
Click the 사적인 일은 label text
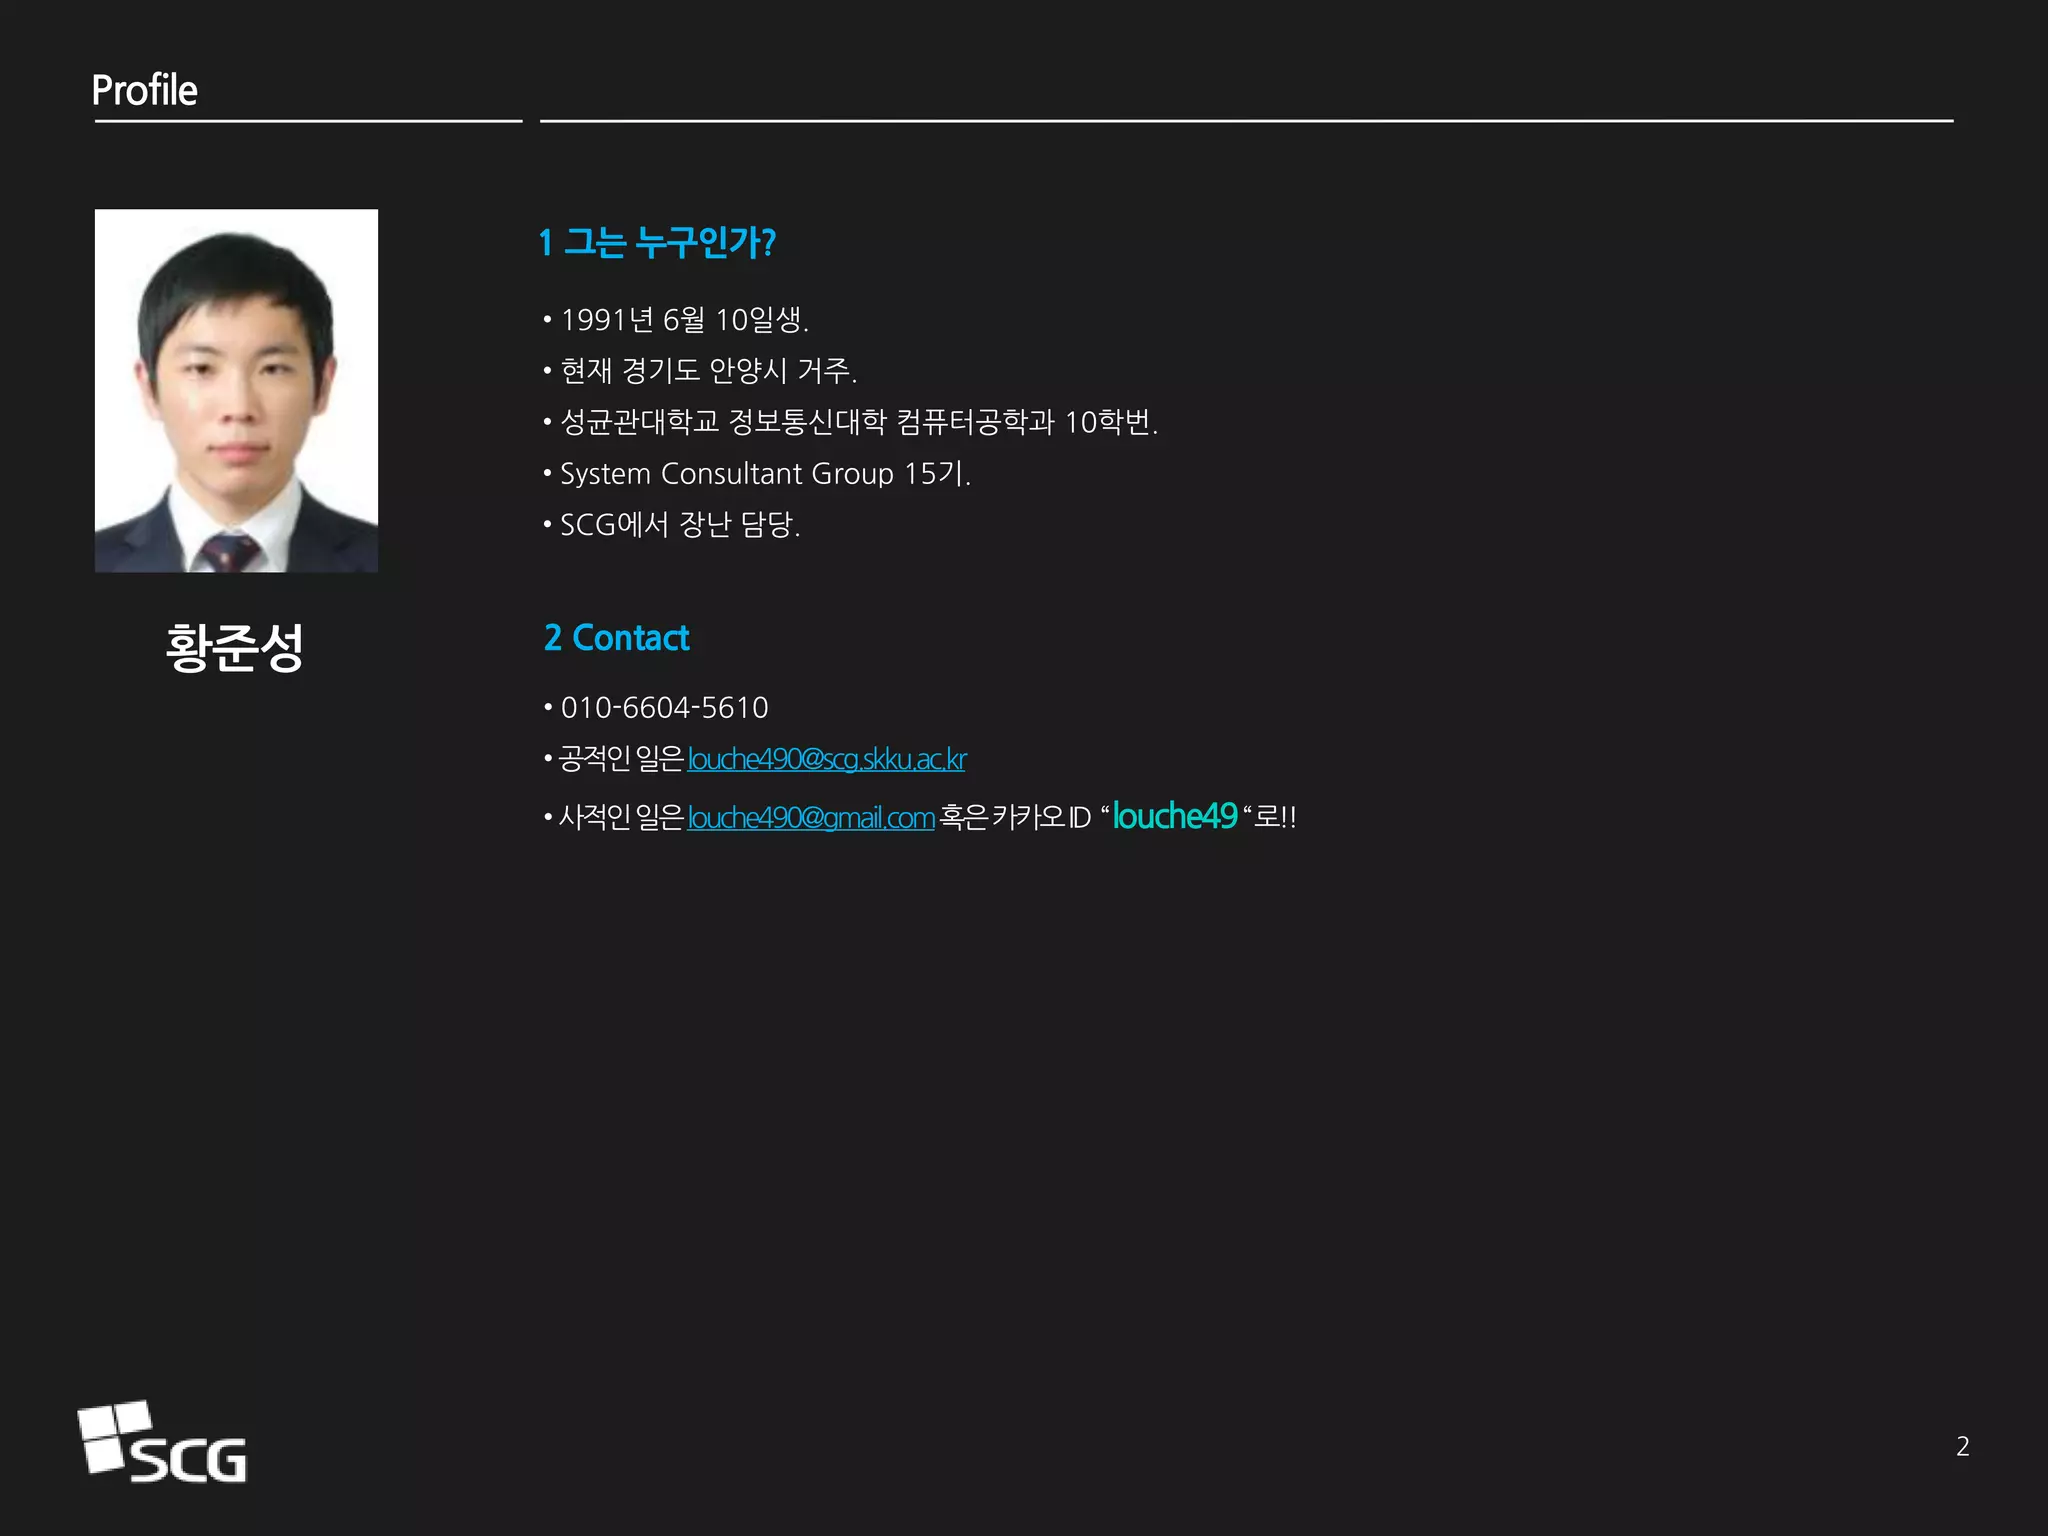(x=621, y=818)
